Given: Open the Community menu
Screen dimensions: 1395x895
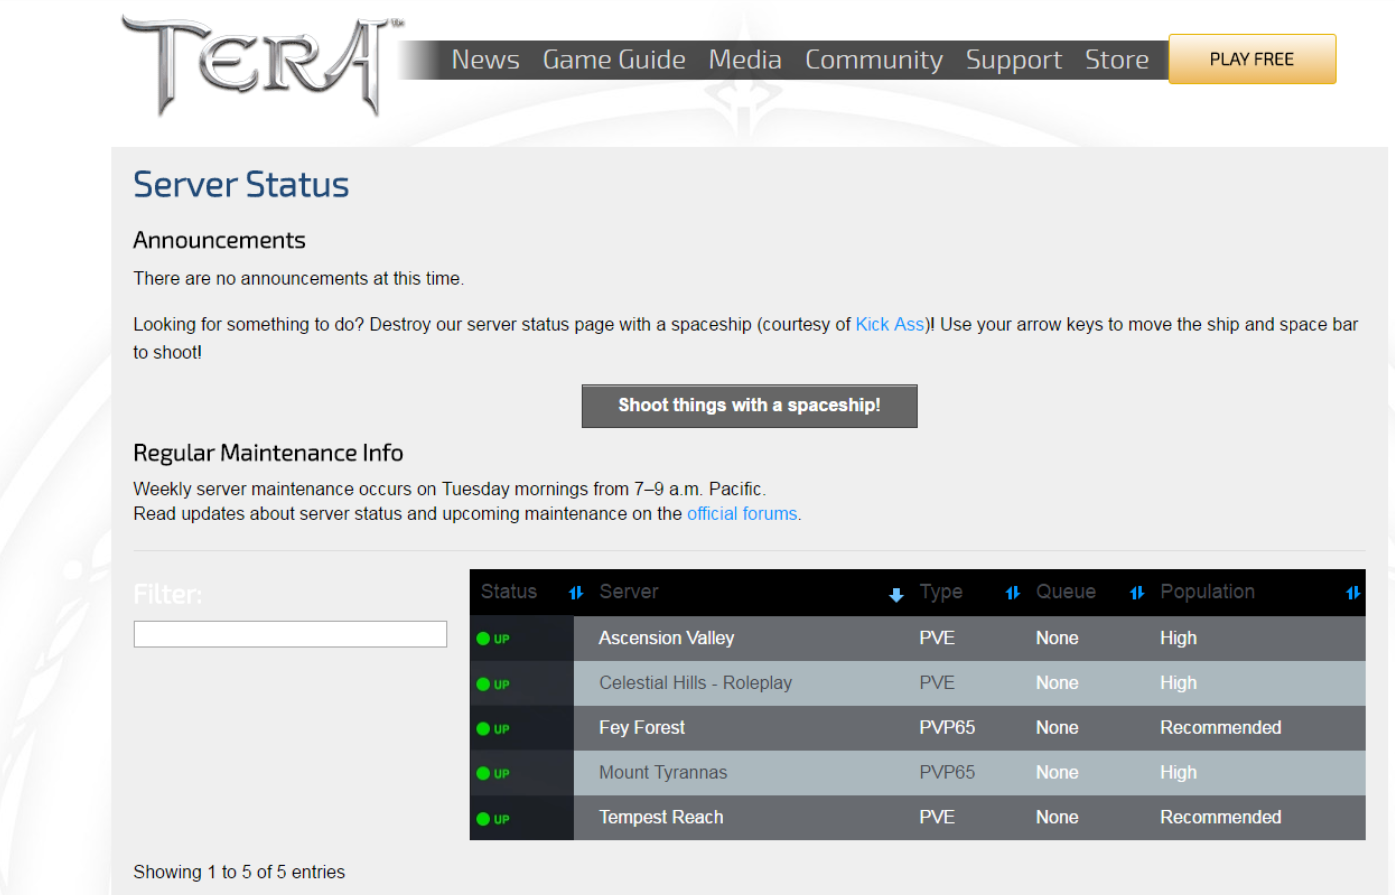Looking at the screenshot, I should coord(874,60).
